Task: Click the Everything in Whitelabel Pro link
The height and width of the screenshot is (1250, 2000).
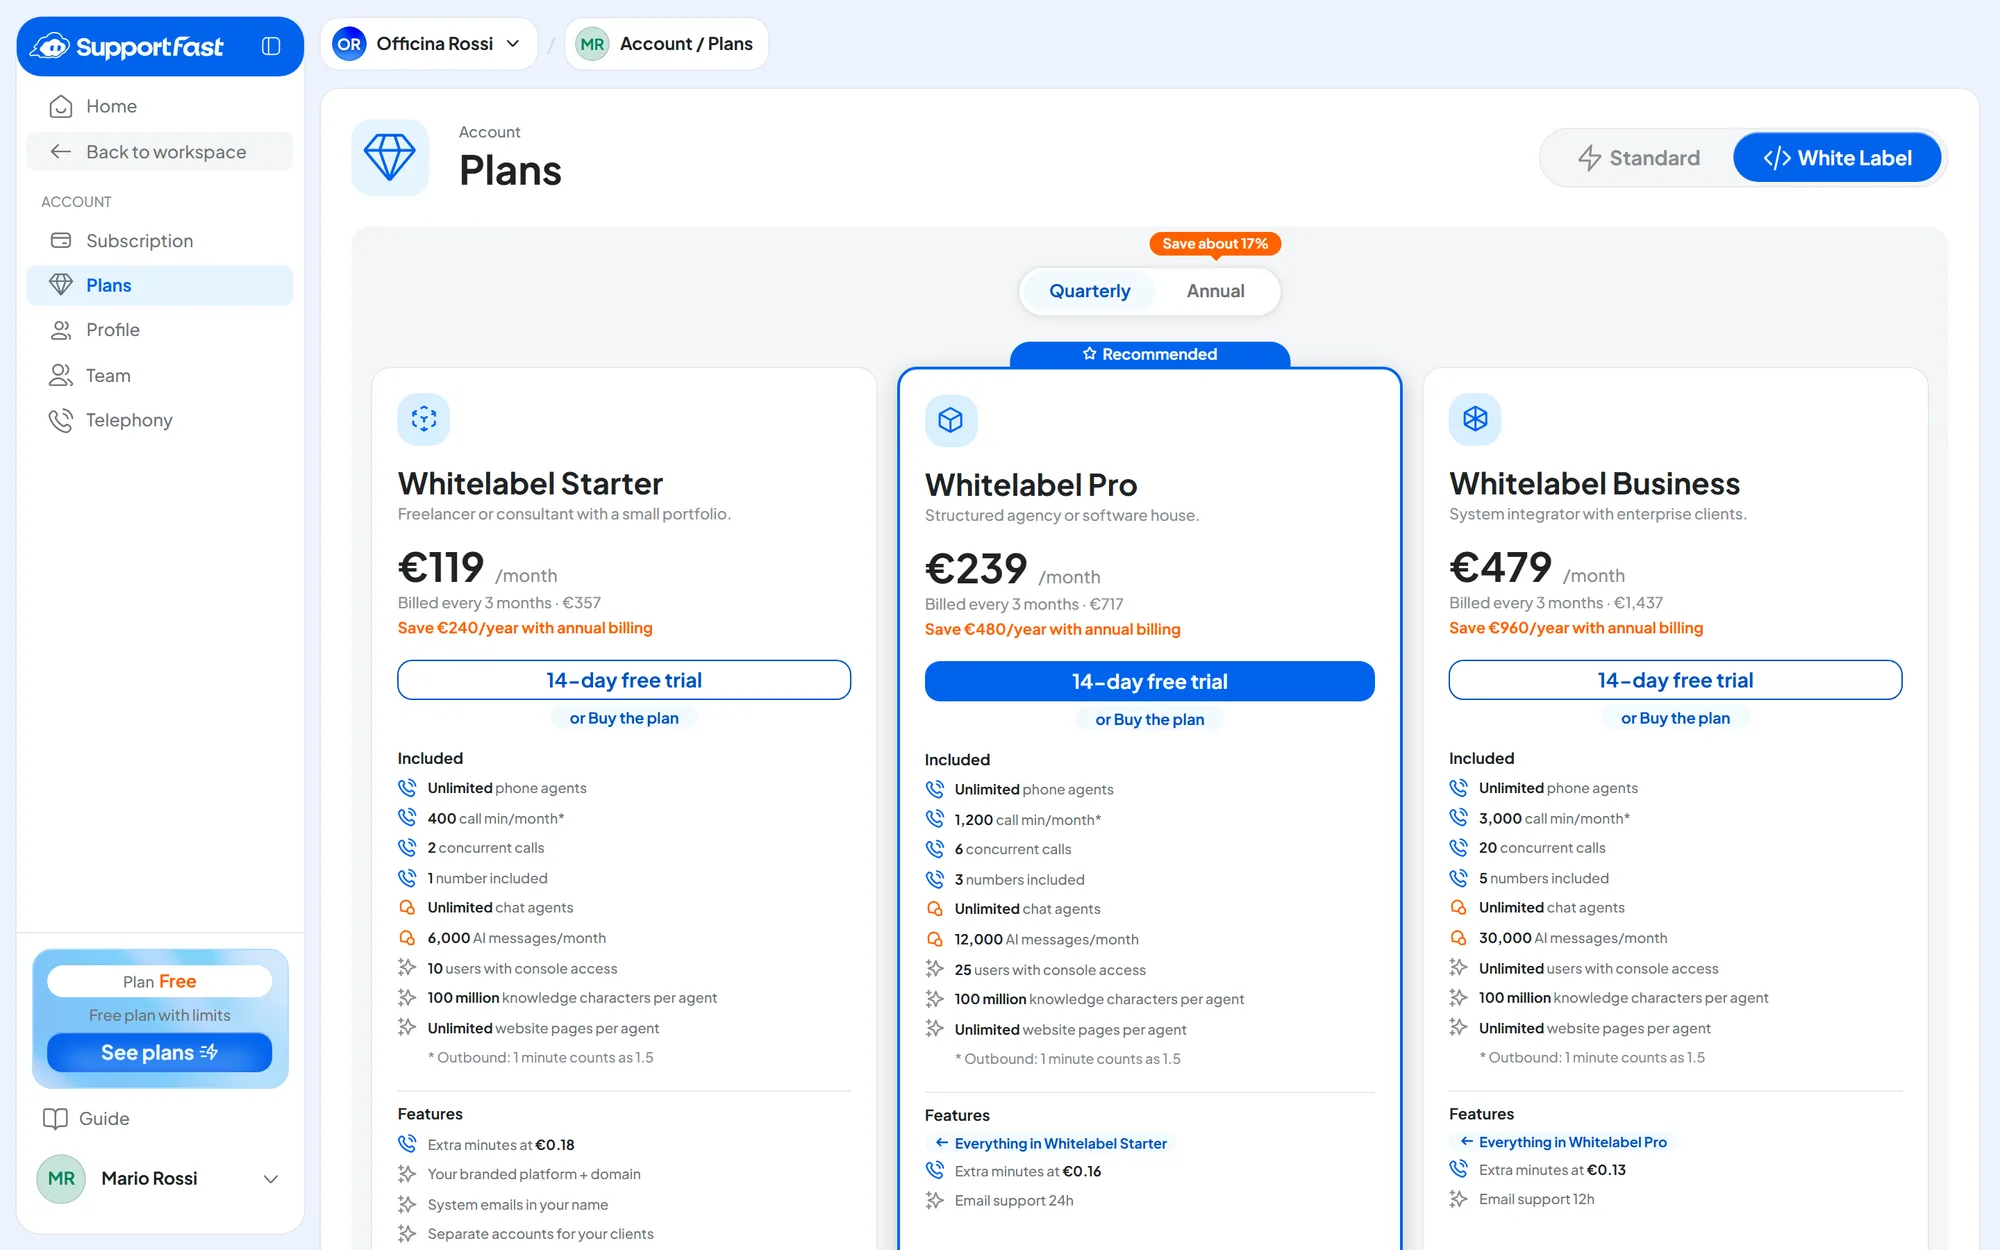Action: point(1563,1142)
